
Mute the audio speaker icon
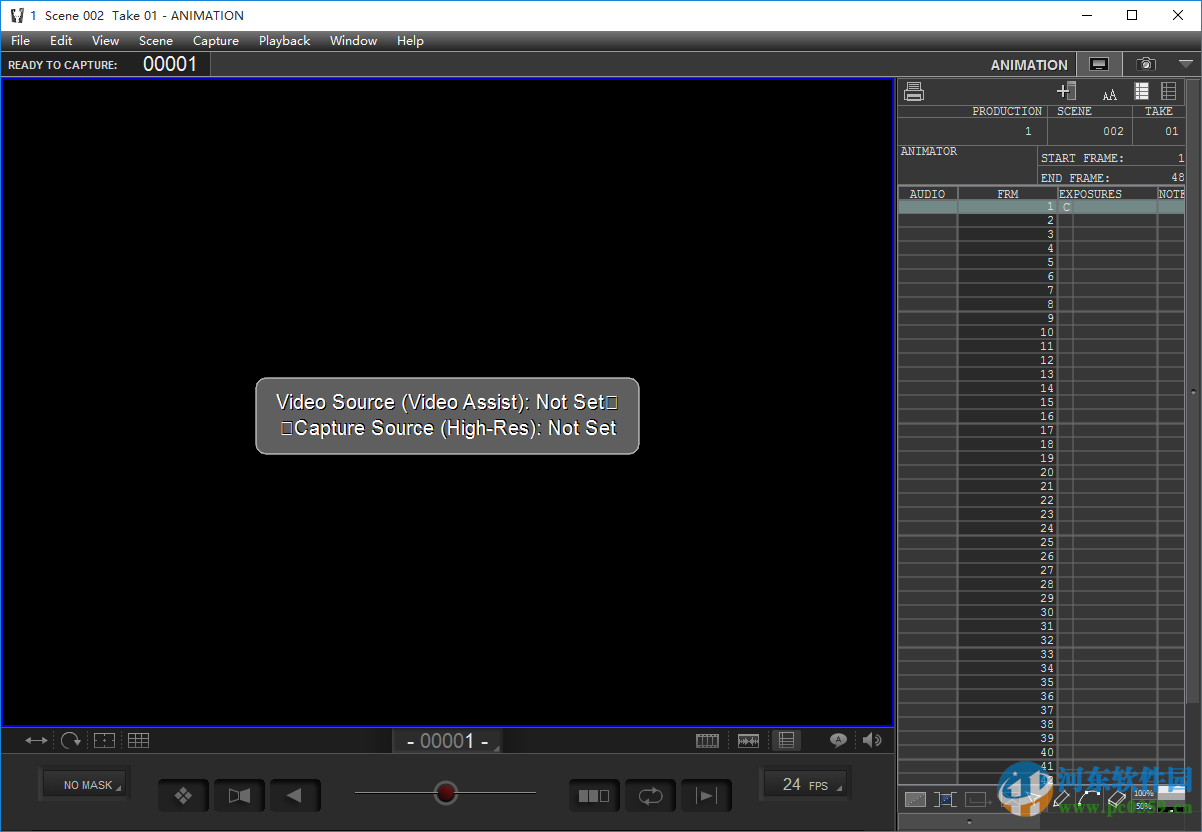(872, 740)
